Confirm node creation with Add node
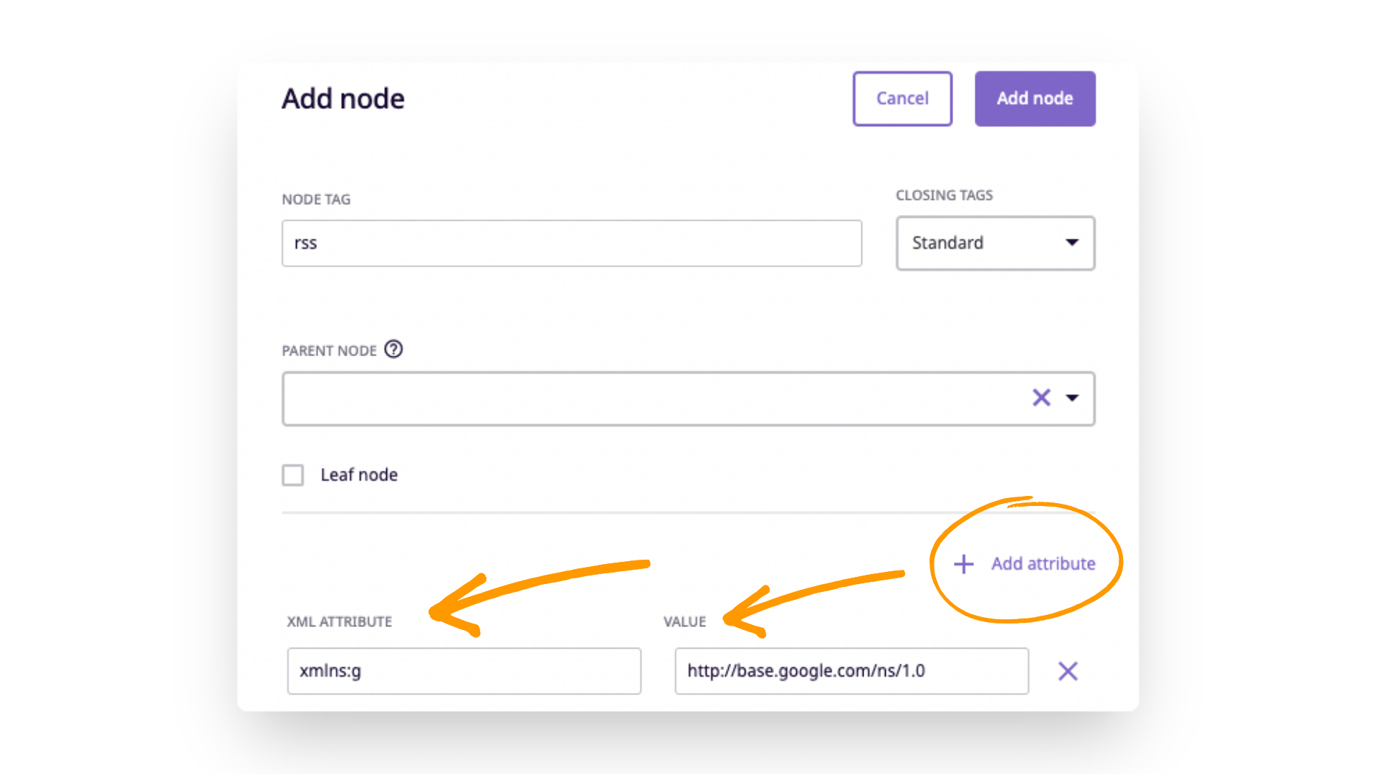 (x=1034, y=98)
